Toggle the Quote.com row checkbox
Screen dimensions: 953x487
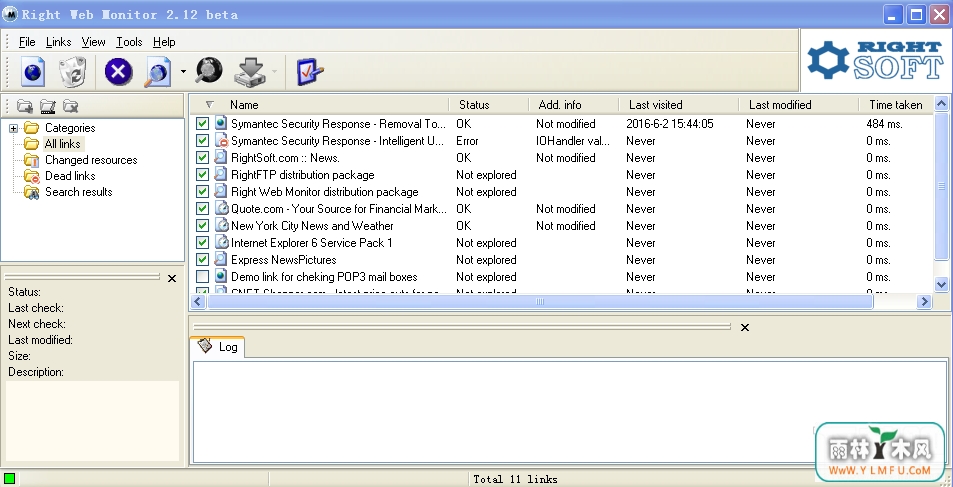tap(202, 209)
